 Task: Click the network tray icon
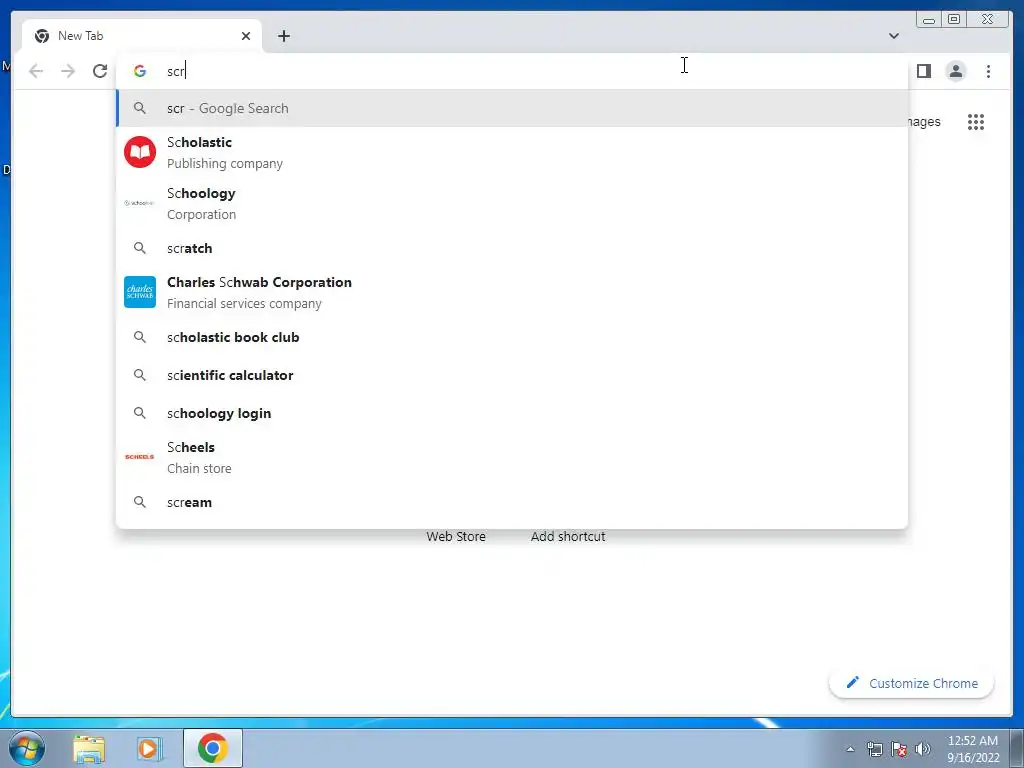(874, 749)
